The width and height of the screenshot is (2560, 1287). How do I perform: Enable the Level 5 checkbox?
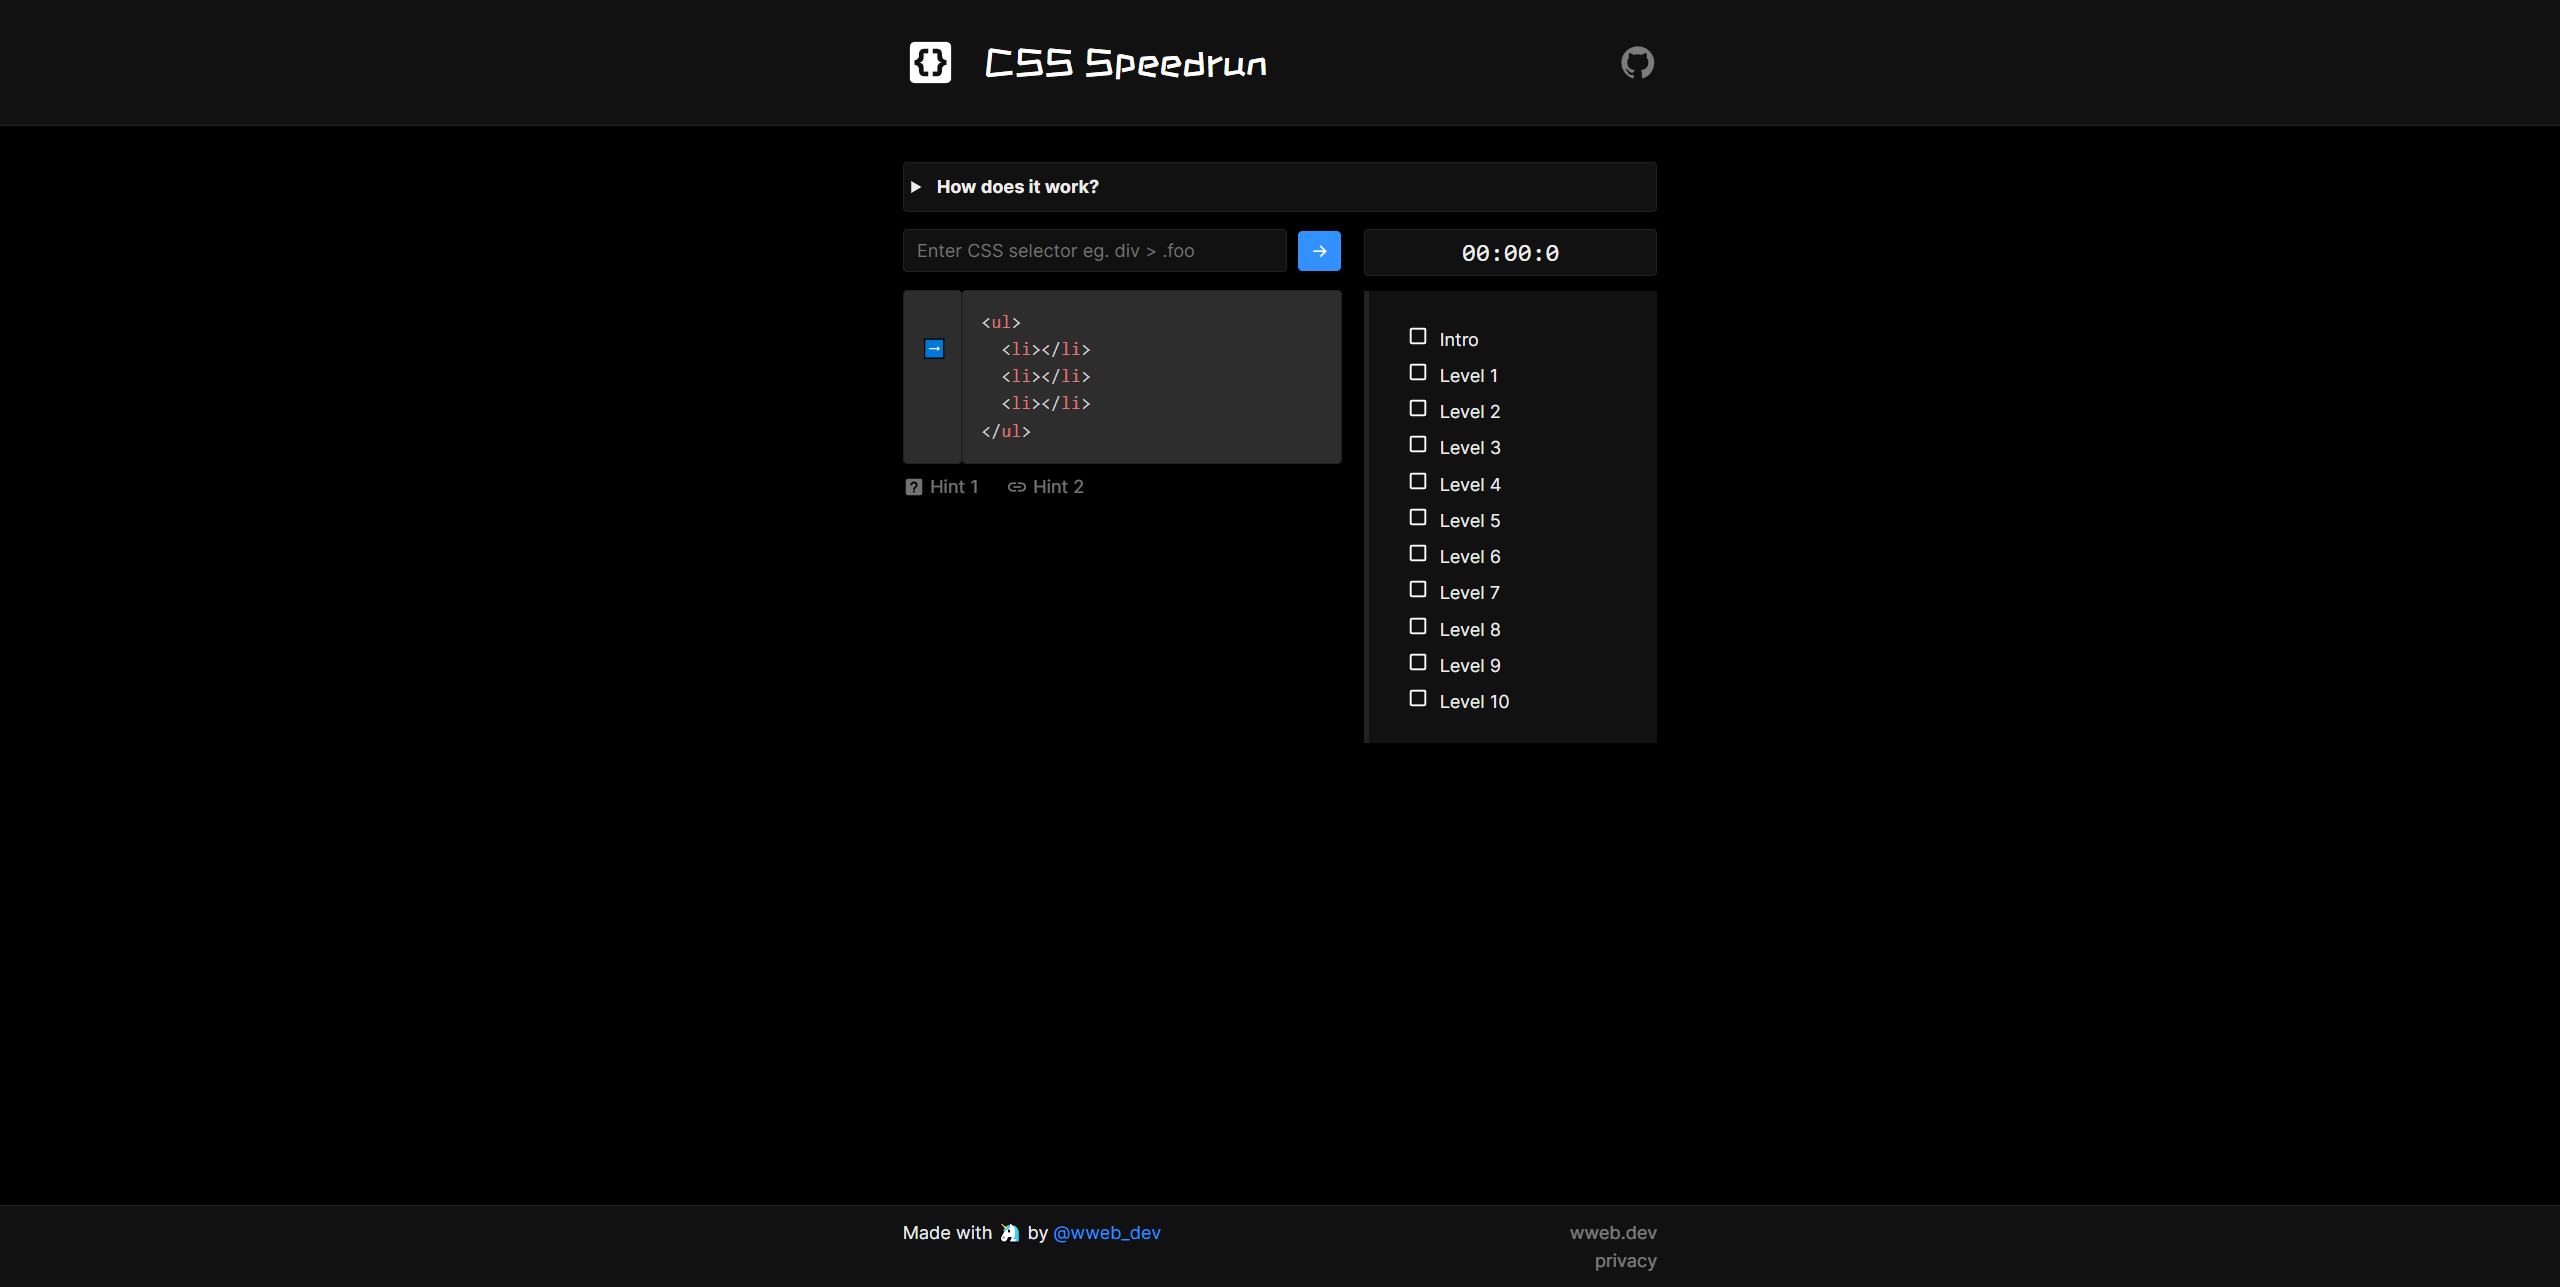tap(1415, 517)
